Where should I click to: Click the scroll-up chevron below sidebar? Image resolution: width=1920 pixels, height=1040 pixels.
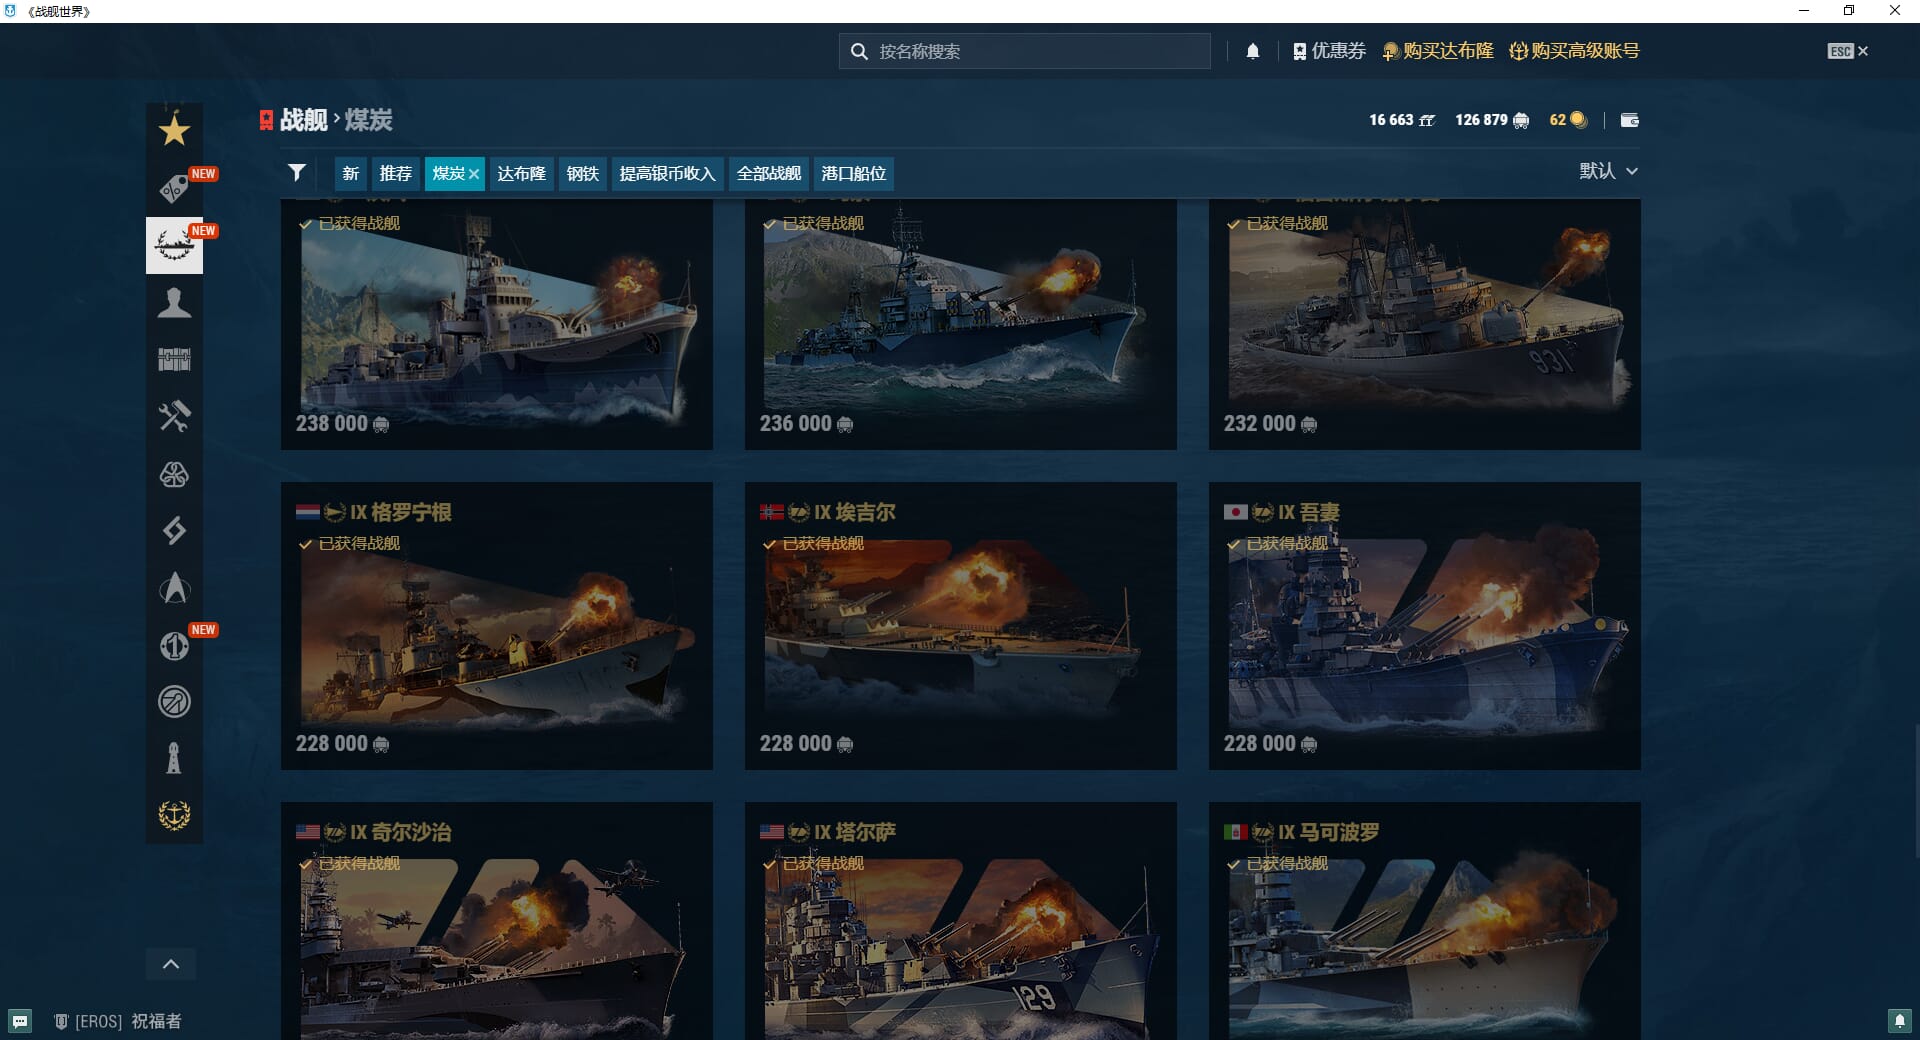click(171, 964)
